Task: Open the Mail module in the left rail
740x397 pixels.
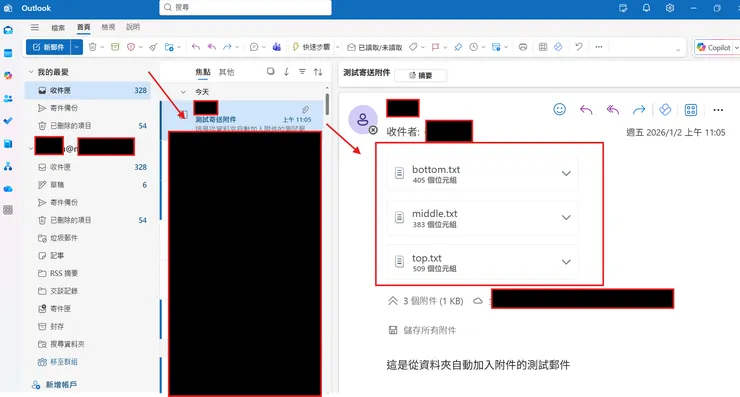Action: pos(8,31)
